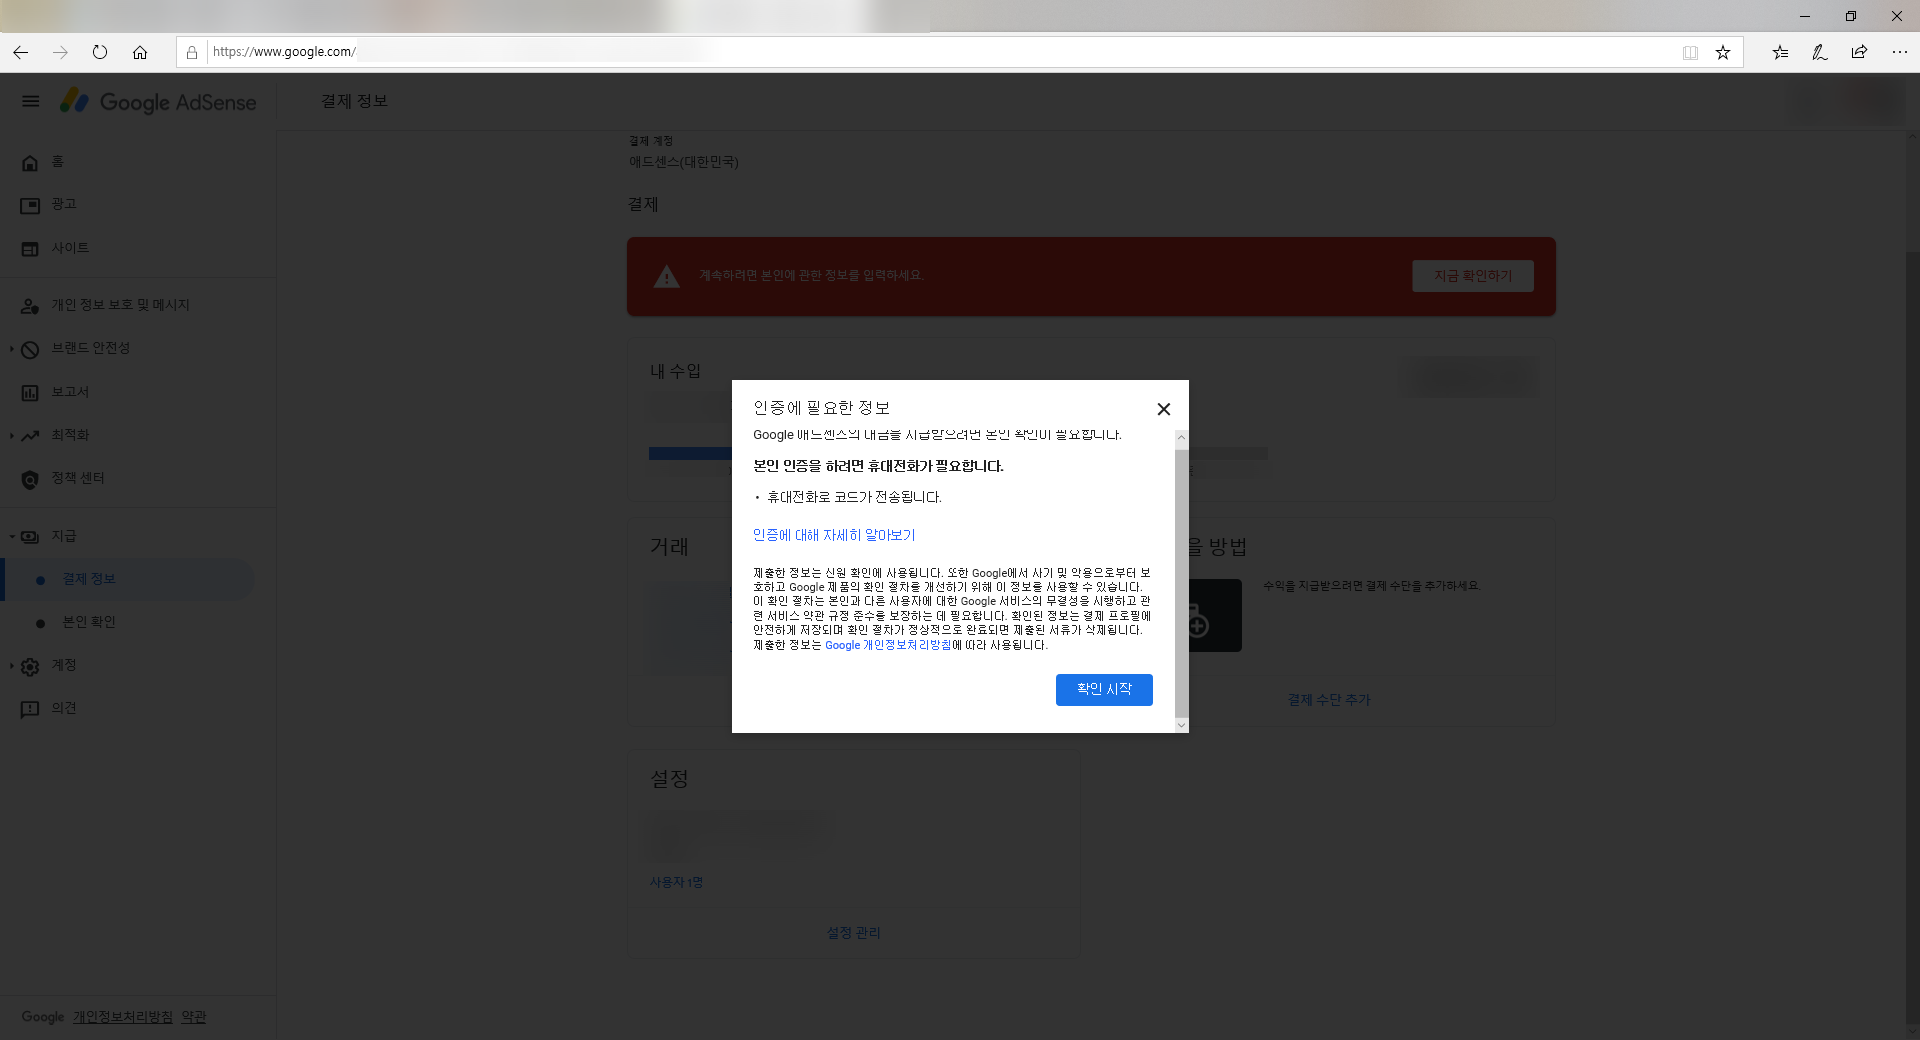1920x1040 pixels.
Task: Click the Google text in the sidebar footer
Action: [x=43, y=1017]
